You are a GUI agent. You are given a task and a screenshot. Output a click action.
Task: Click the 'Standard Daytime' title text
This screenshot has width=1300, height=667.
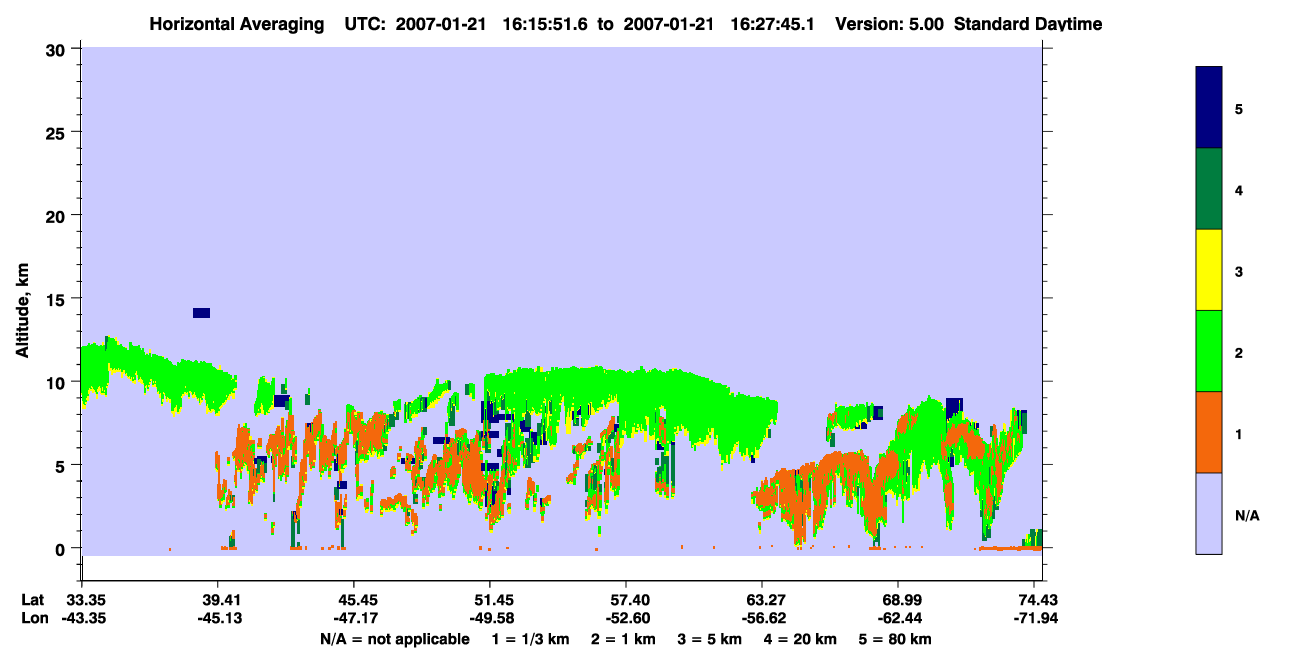coord(1028,24)
